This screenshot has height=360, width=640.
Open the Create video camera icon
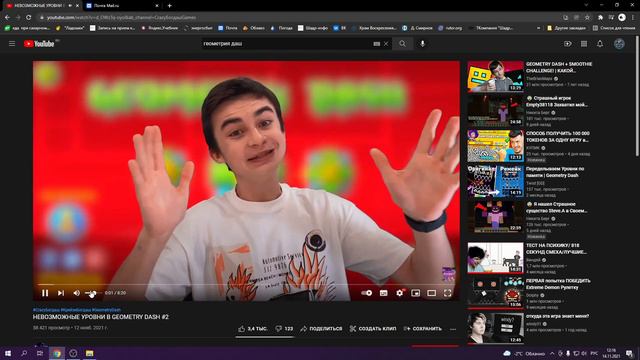pos(567,44)
